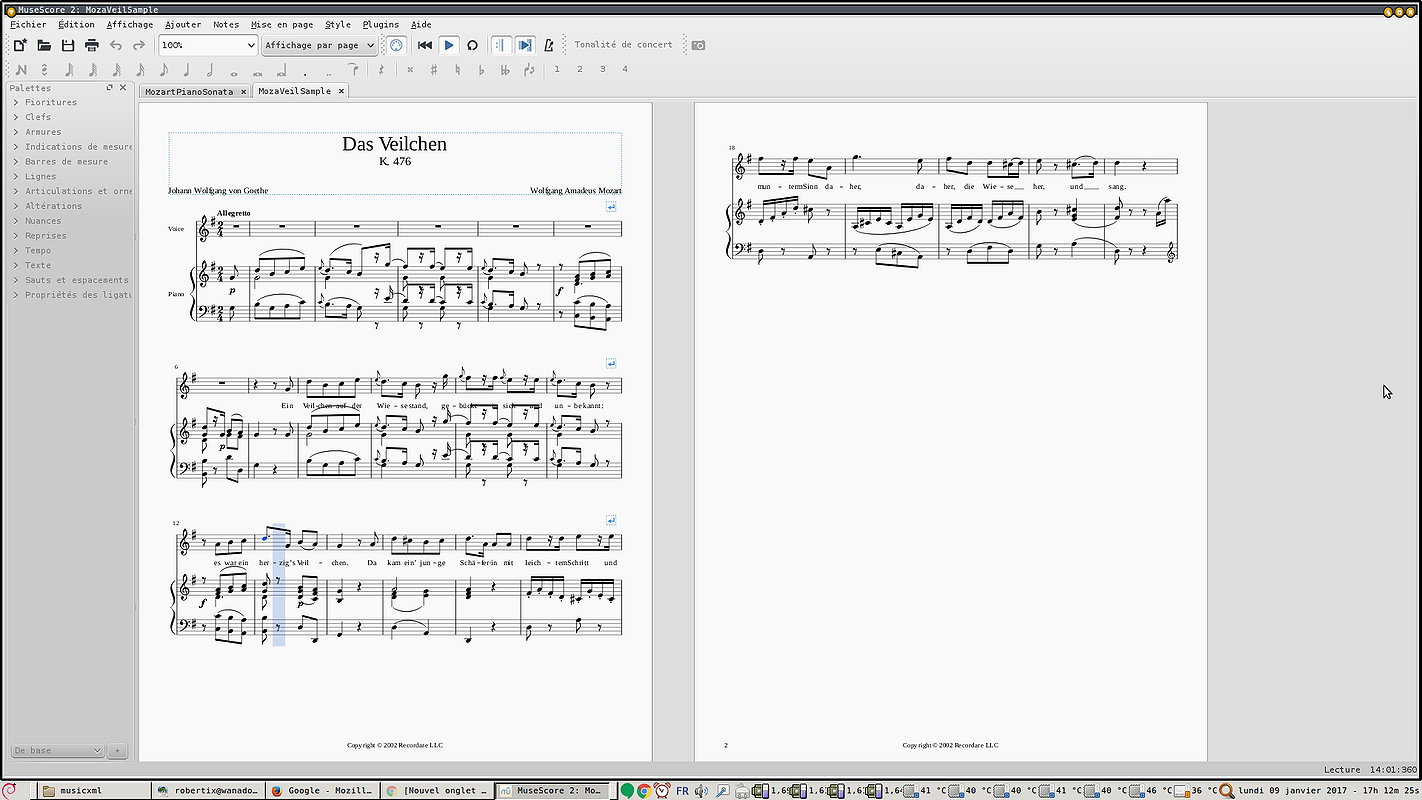Open the 100% zoom dropdown
Viewport: 1422px width, 800px height.
coord(208,45)
